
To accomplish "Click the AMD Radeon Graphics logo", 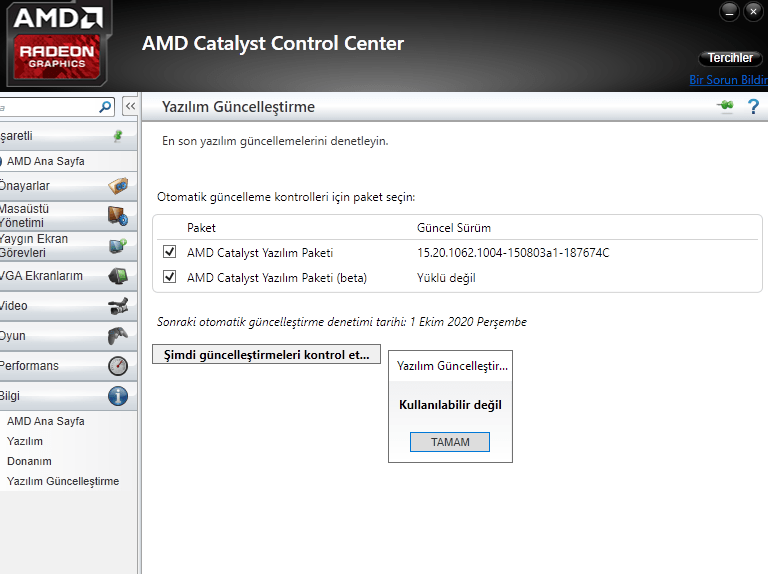I will [58, 44].
